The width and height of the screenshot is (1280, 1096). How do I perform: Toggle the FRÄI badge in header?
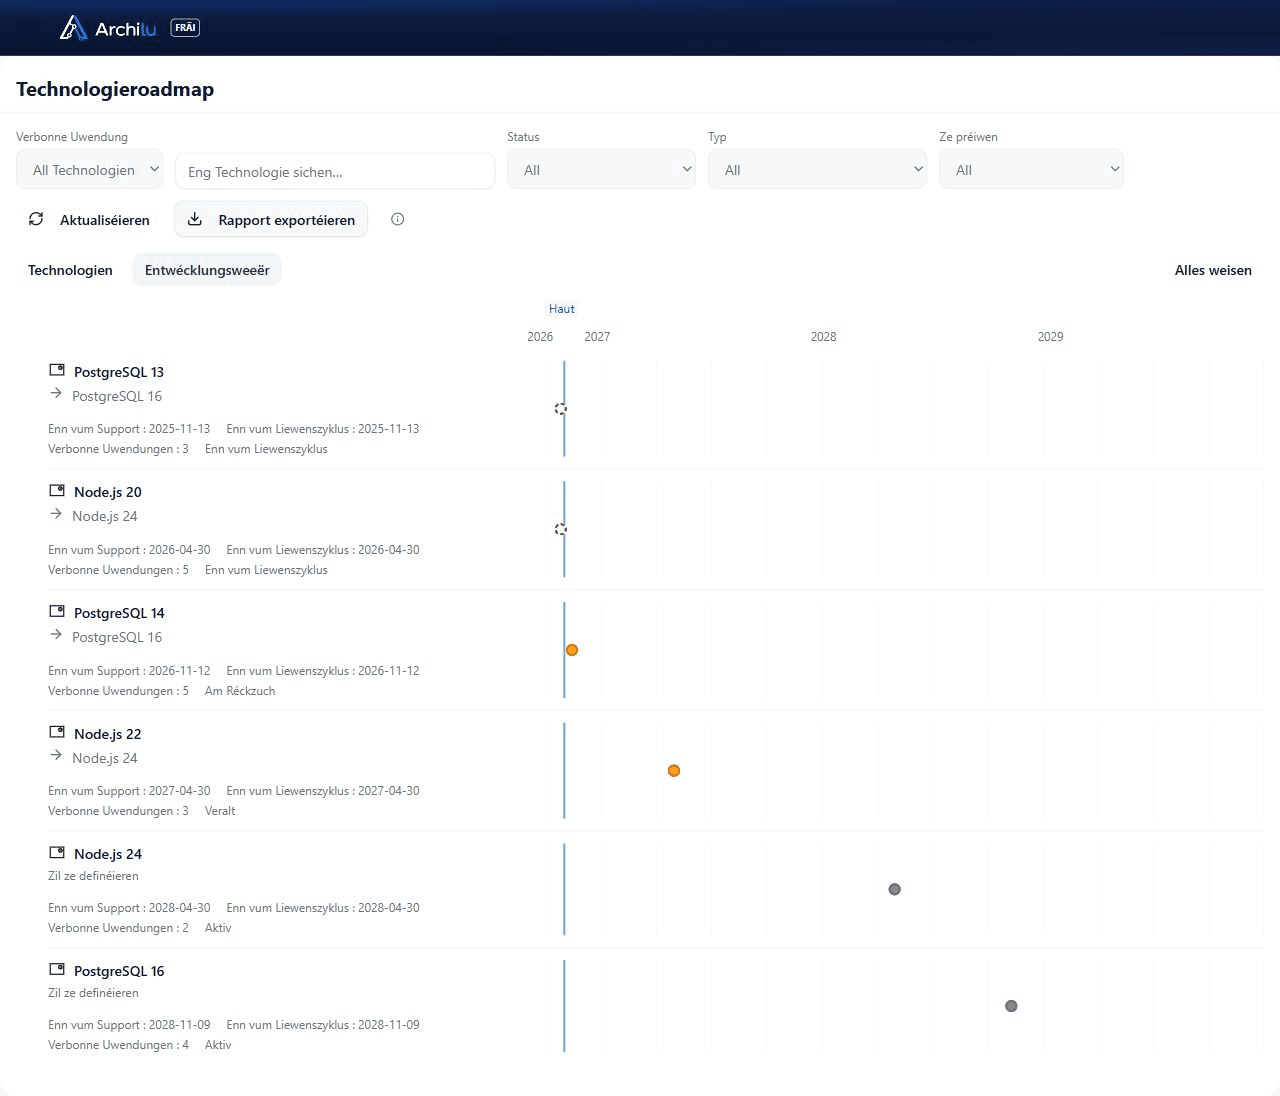click(185, 28)
